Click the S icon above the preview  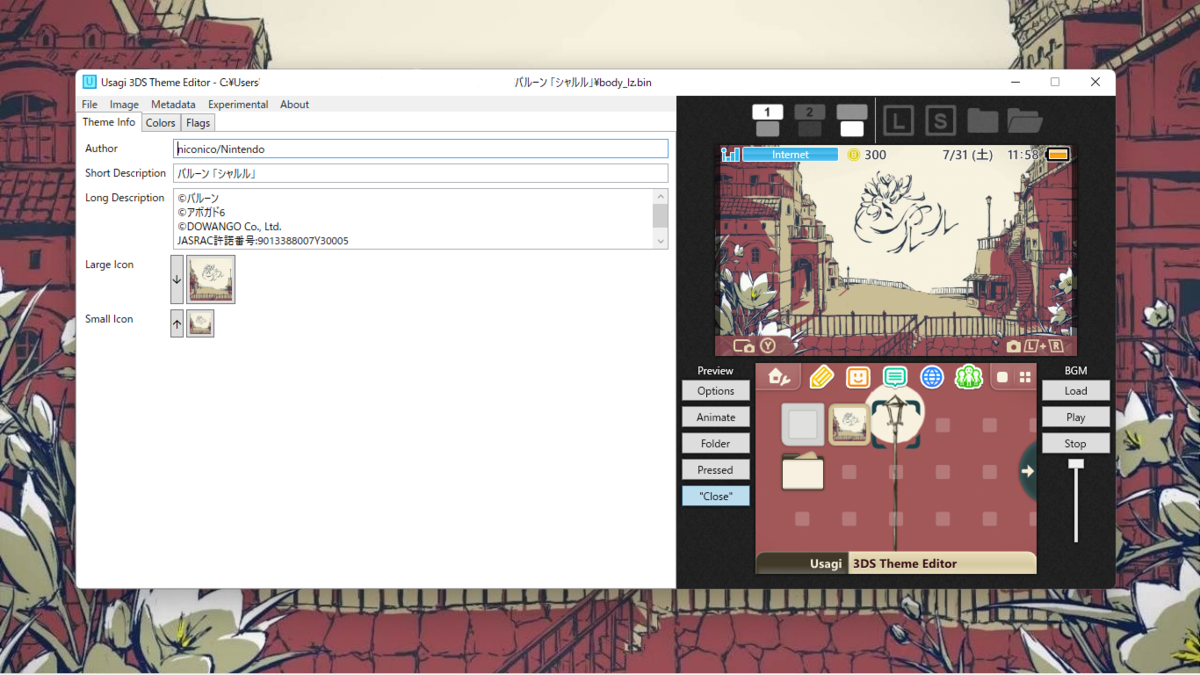point(940,121)
